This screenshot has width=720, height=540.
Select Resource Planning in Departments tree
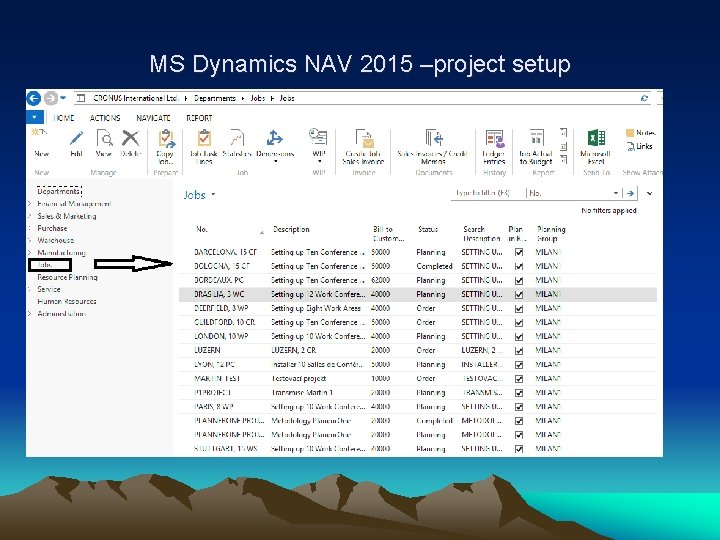click(x=68, y=277)
